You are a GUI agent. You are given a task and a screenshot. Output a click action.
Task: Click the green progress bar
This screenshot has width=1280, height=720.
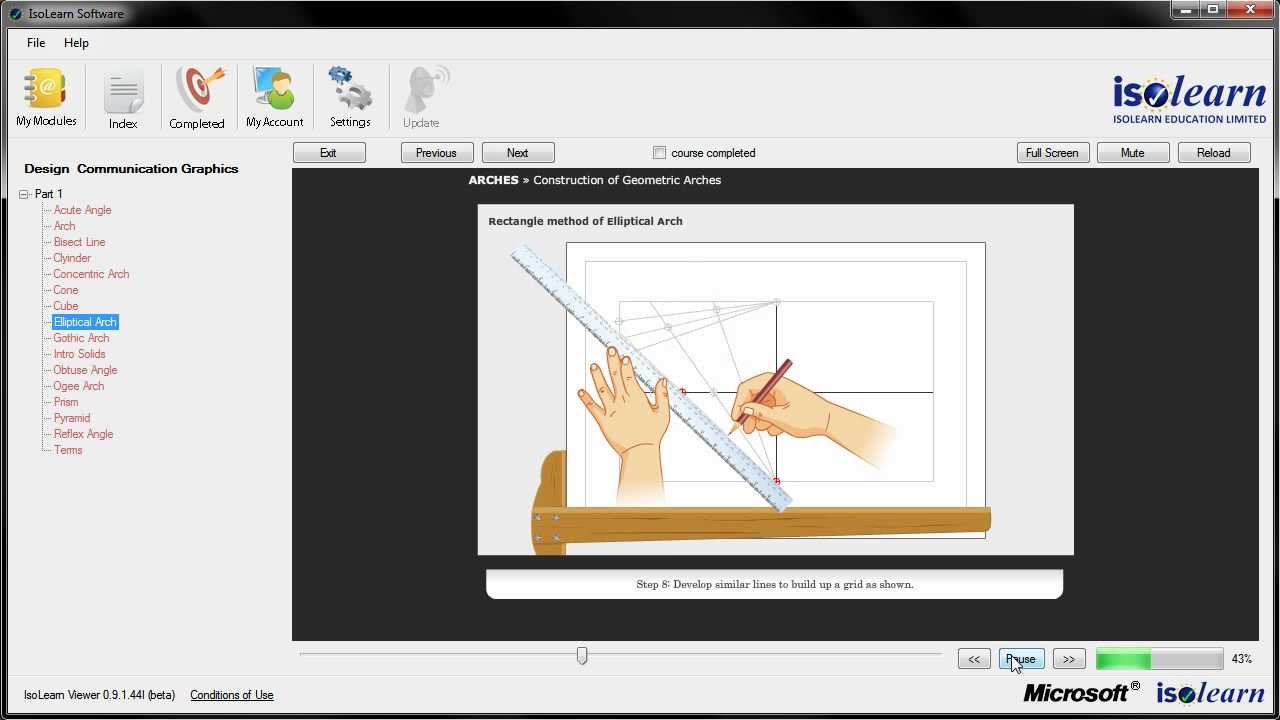pyautogui.click(x=1160, y=659)
